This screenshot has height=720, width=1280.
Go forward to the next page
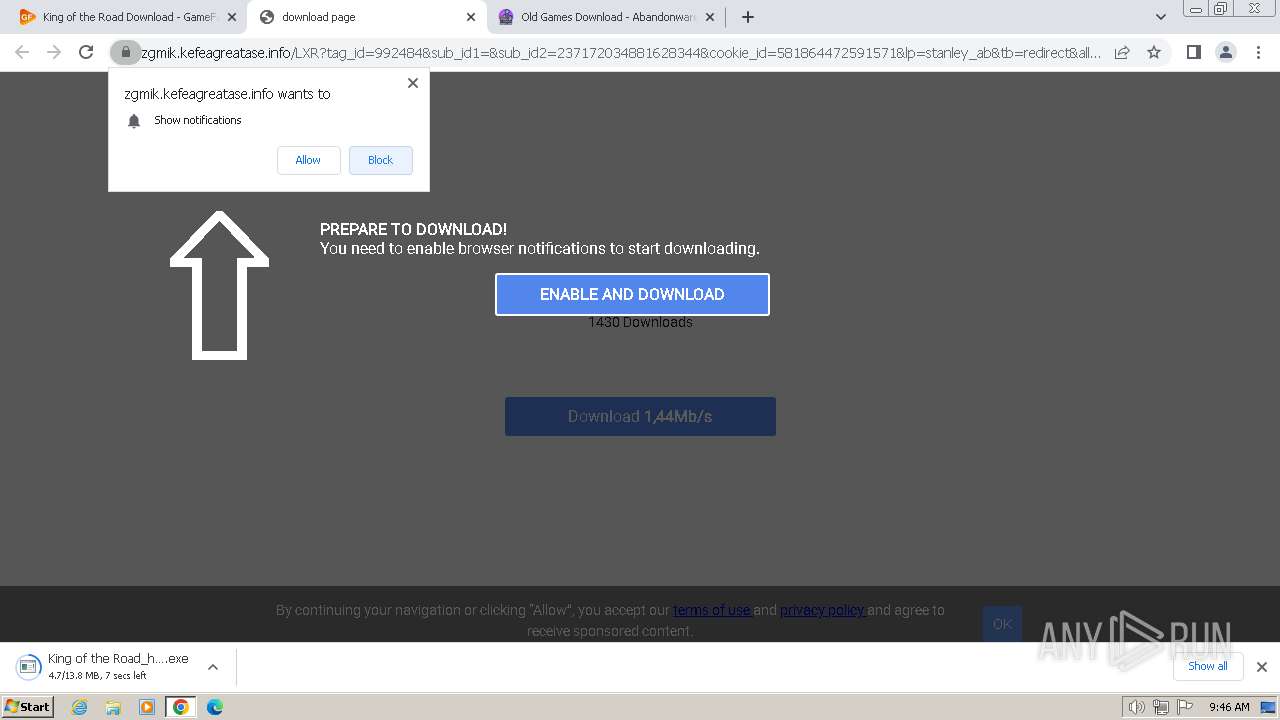(54, 52)
